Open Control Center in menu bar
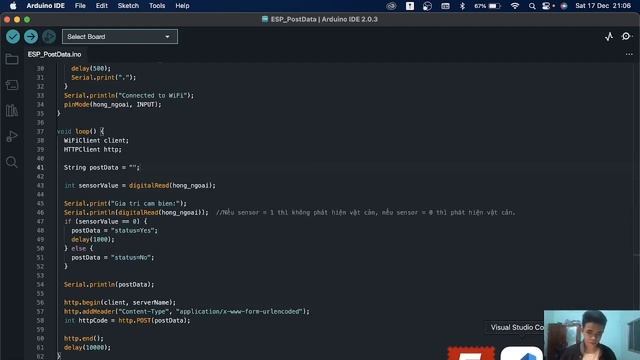640x360 pixels. click(547, 6)
